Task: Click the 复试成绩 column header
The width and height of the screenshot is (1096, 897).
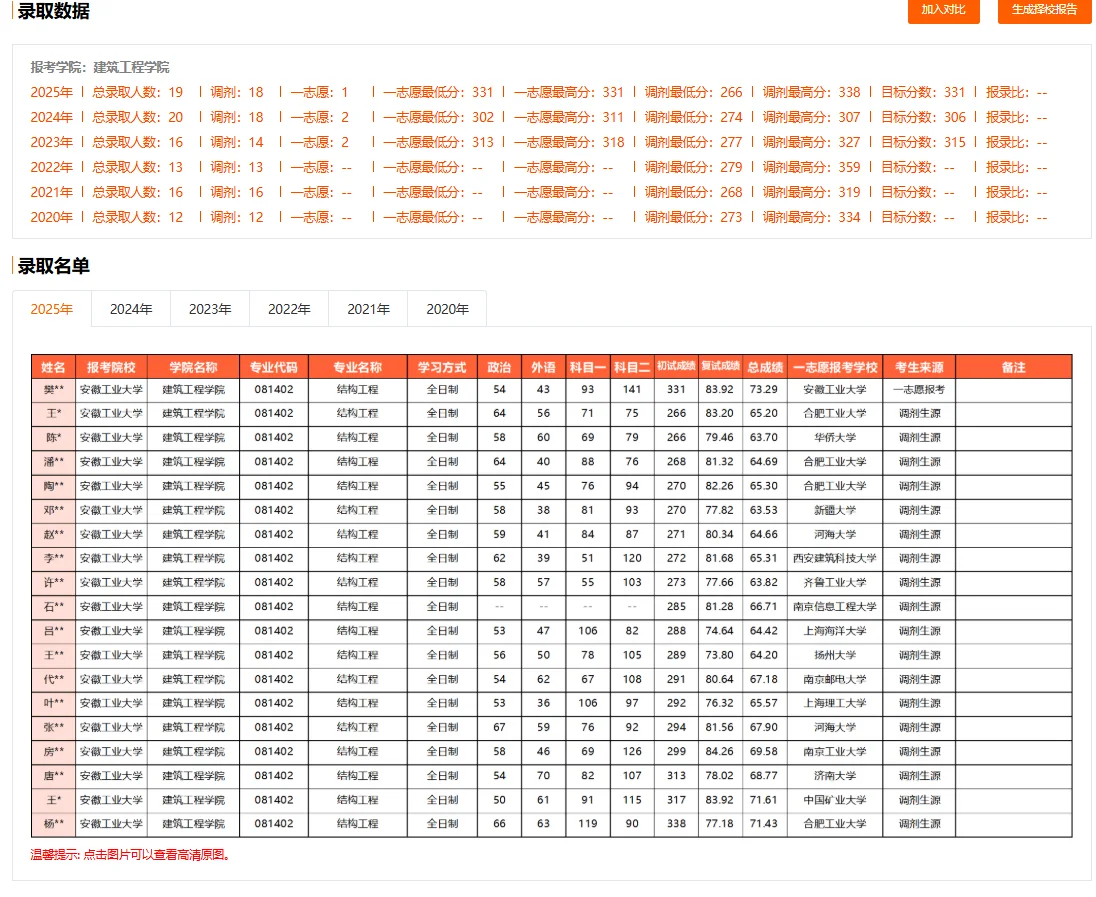Action: [720, 366]
